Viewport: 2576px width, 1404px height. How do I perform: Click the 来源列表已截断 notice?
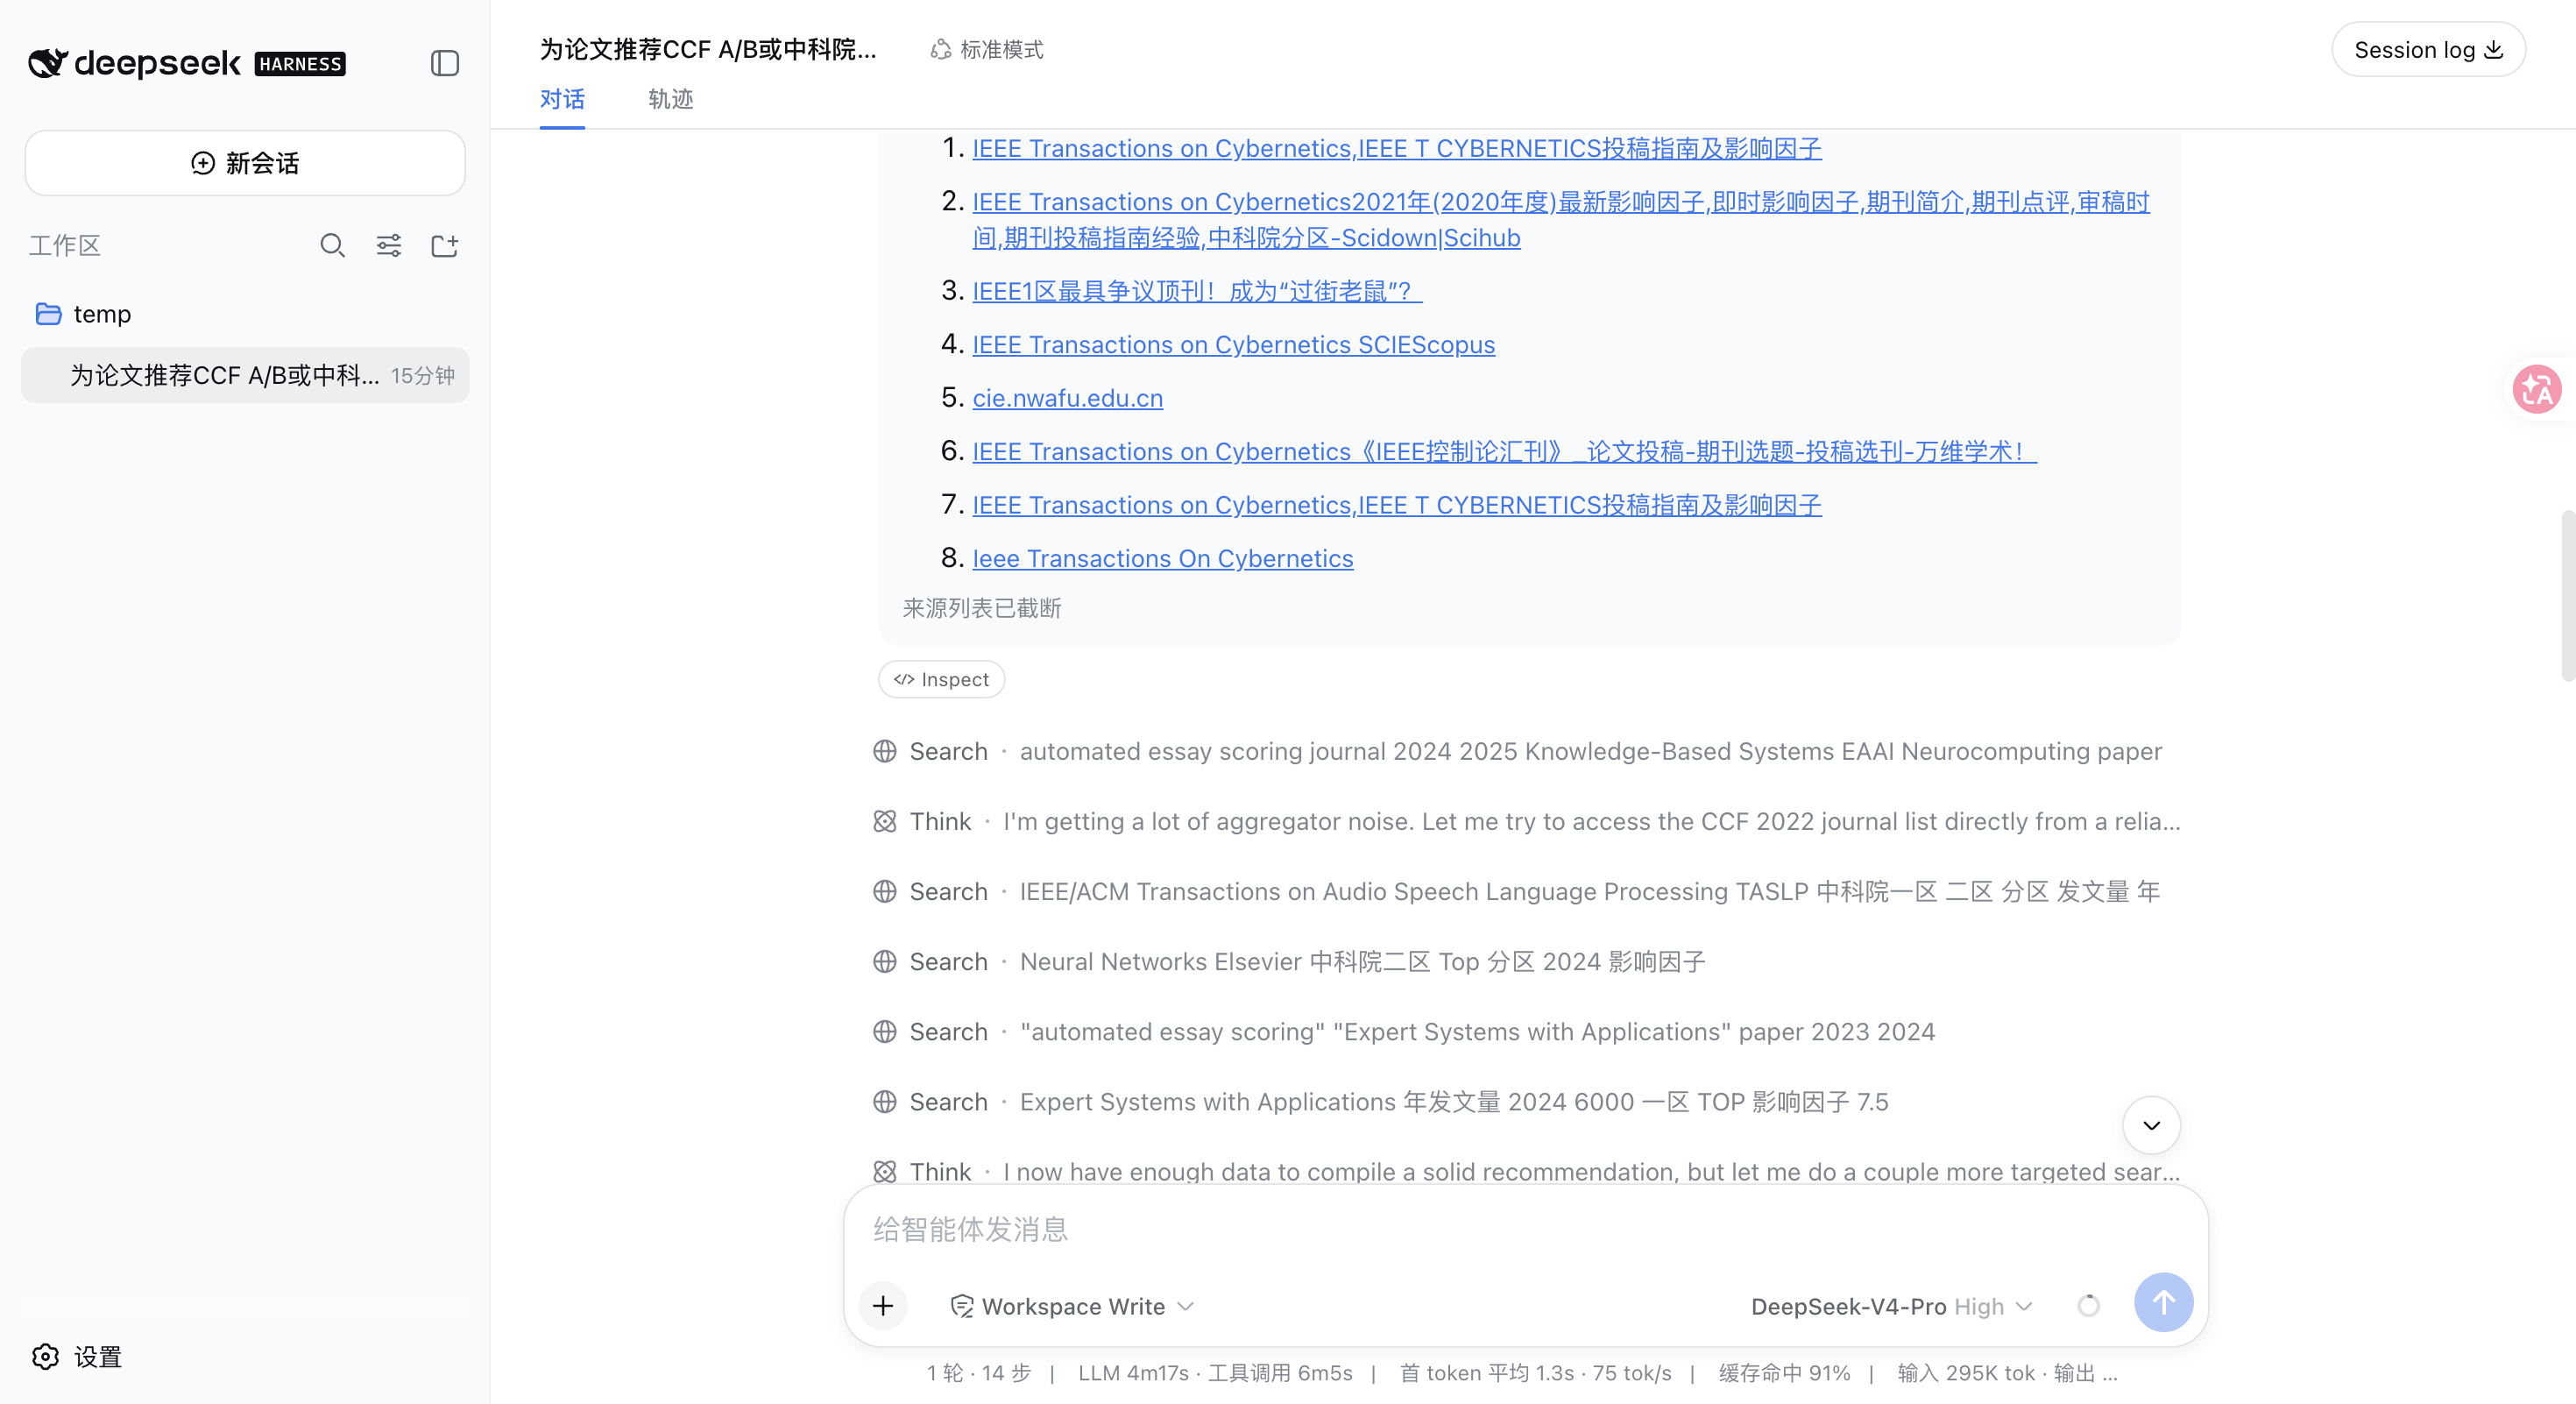(982, 608)
